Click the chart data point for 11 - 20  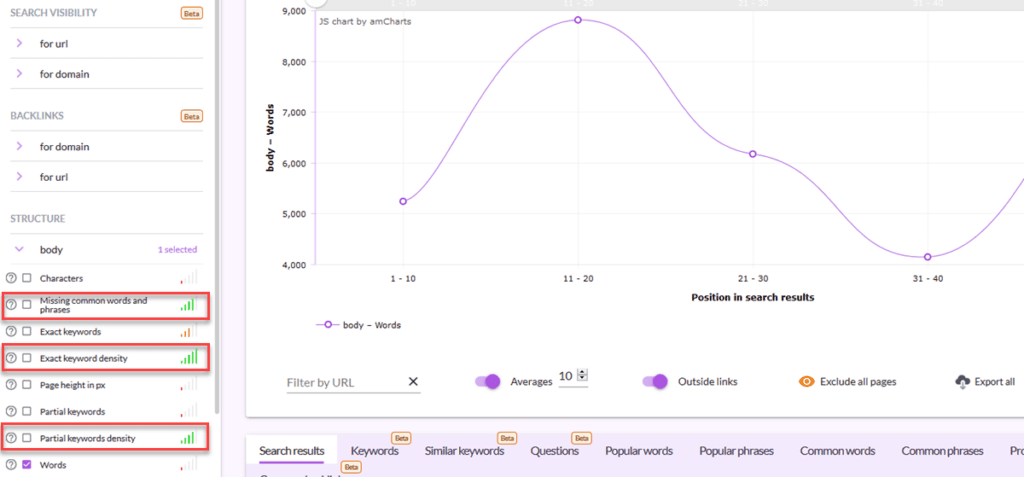[578, 20]
